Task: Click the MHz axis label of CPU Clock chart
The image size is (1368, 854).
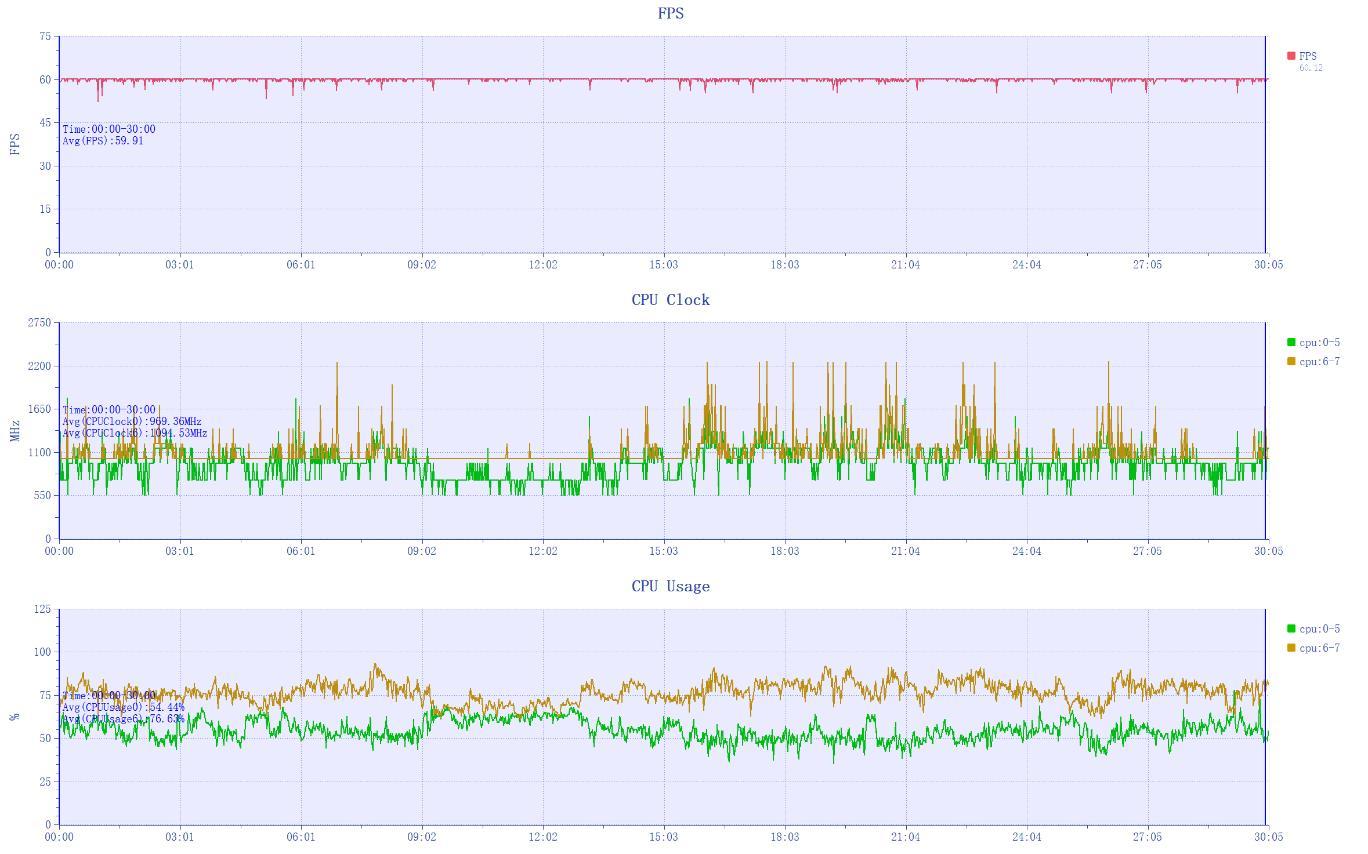Action: pyautogui.click(x=15, y=431)
